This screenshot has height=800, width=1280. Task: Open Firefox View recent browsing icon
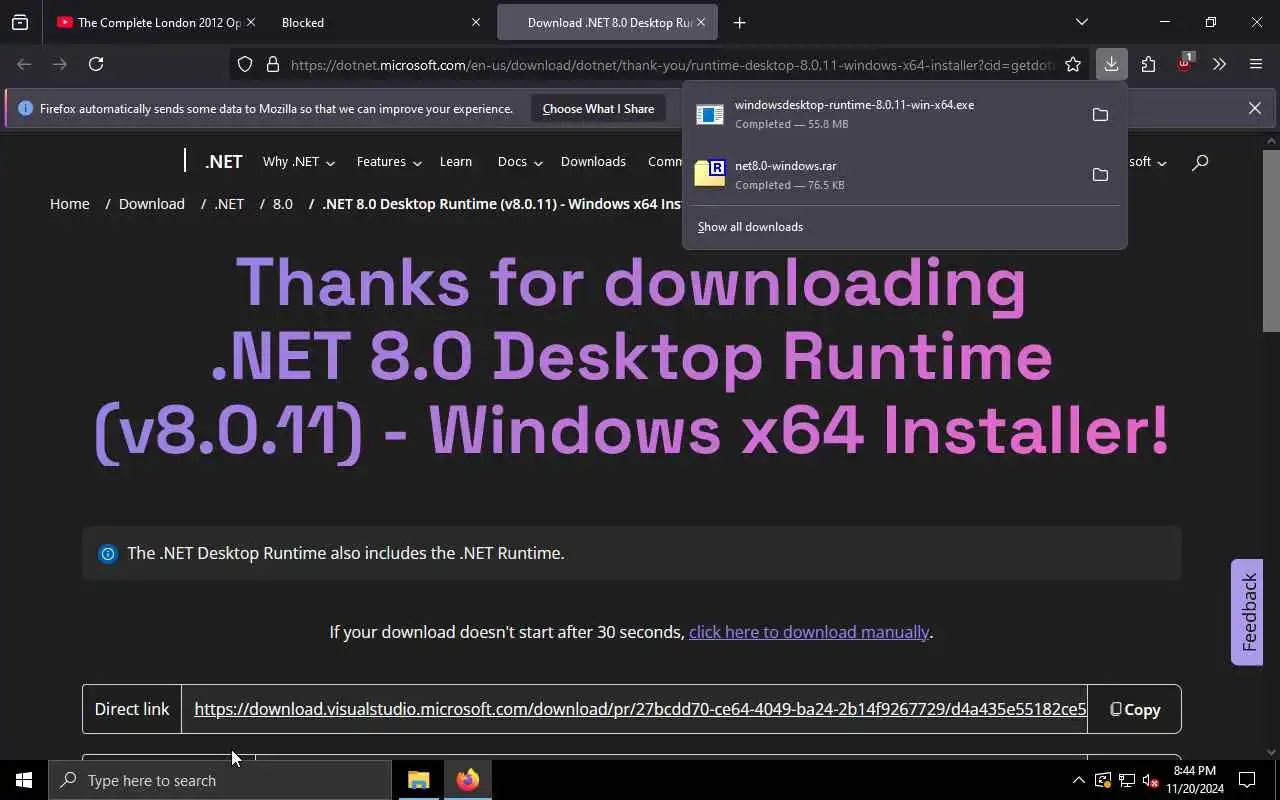(x=20, y=22)
